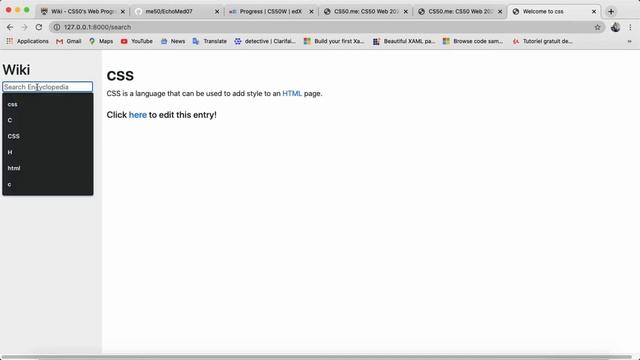This screenshot has width=640, height=360.
Task: Open the News bookmark
Action: coord(173,41)
